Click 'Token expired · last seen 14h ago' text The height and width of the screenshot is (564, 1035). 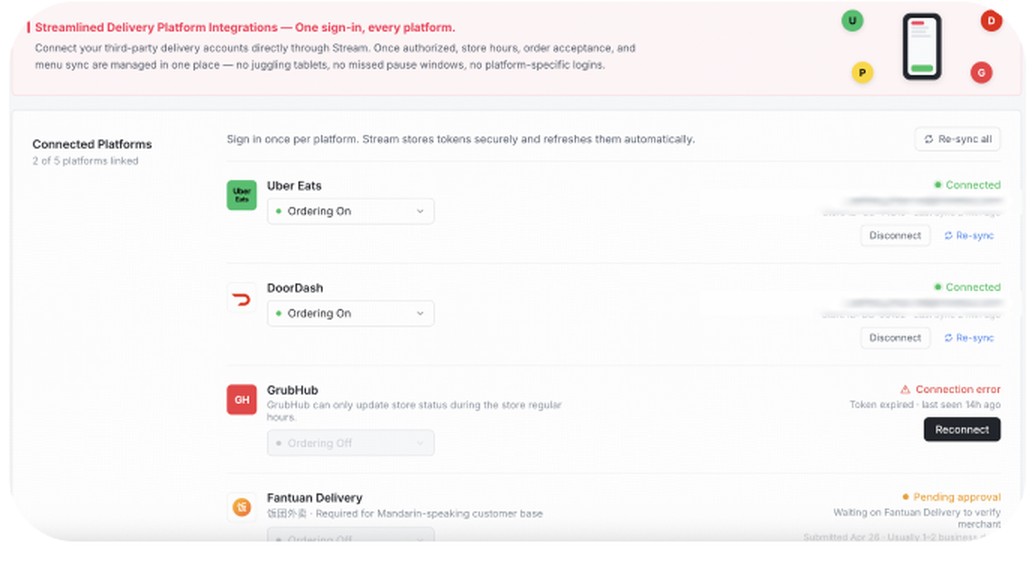(x=925, y=405)
